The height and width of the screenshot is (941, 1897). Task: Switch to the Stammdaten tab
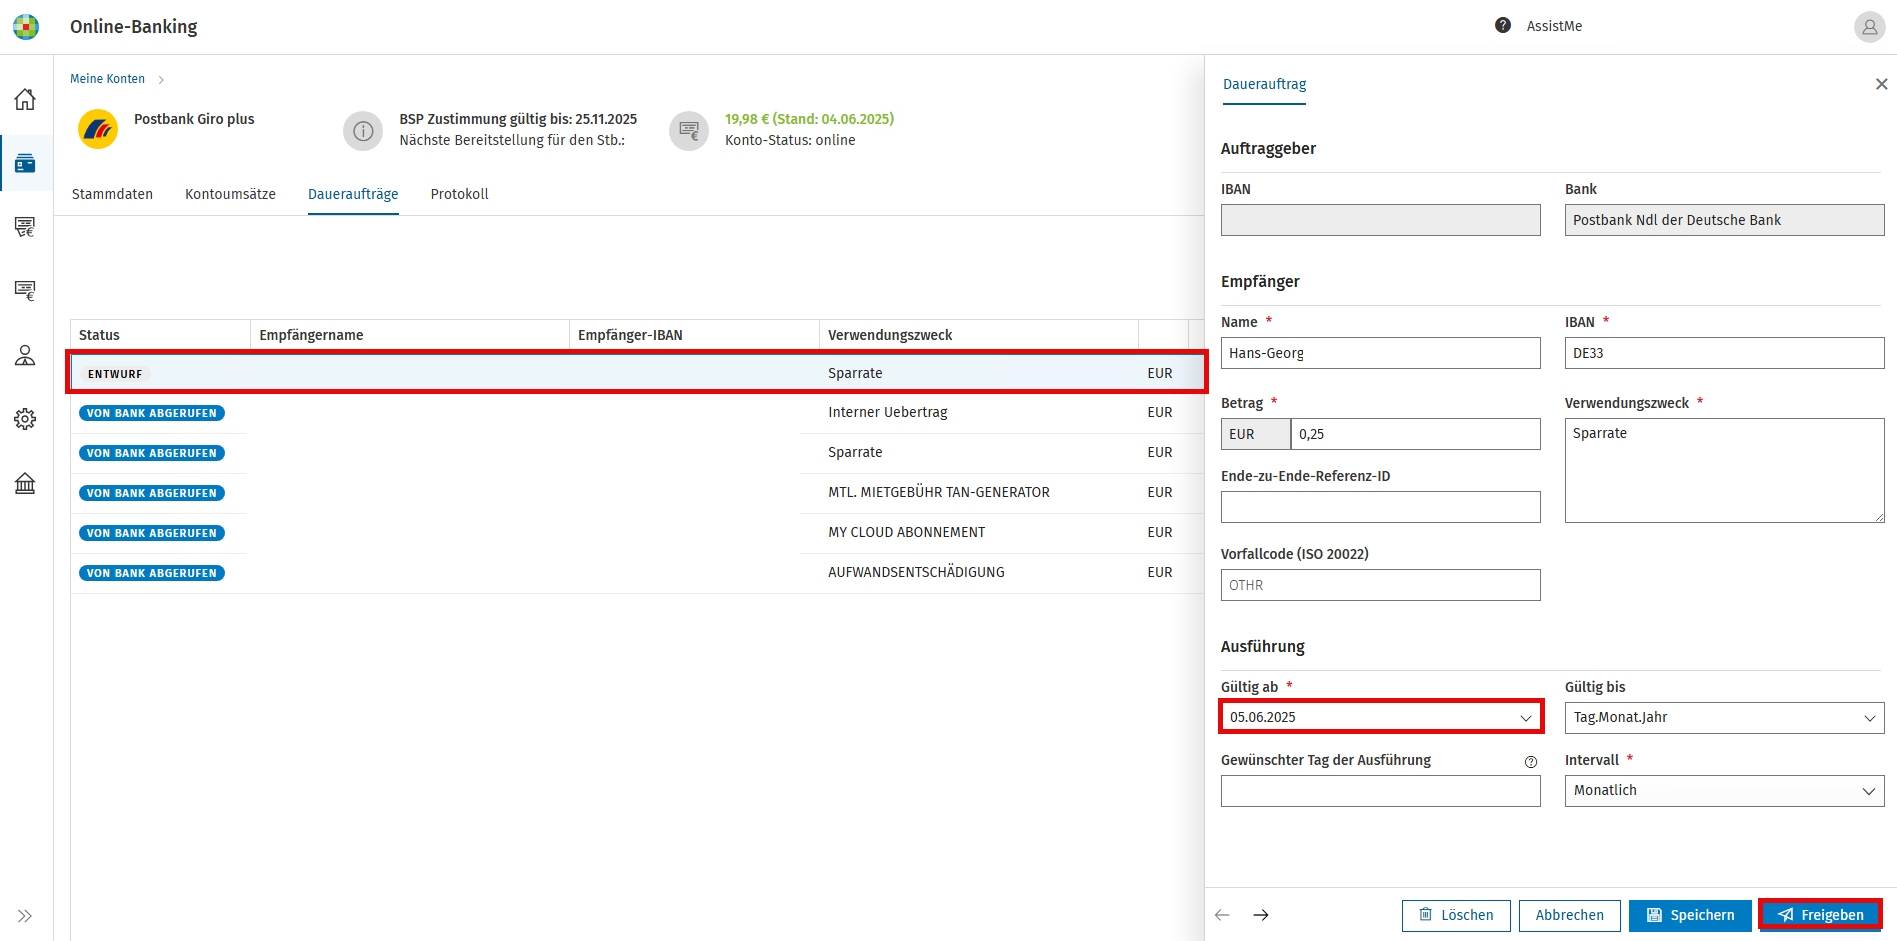(x=112, y=194)
